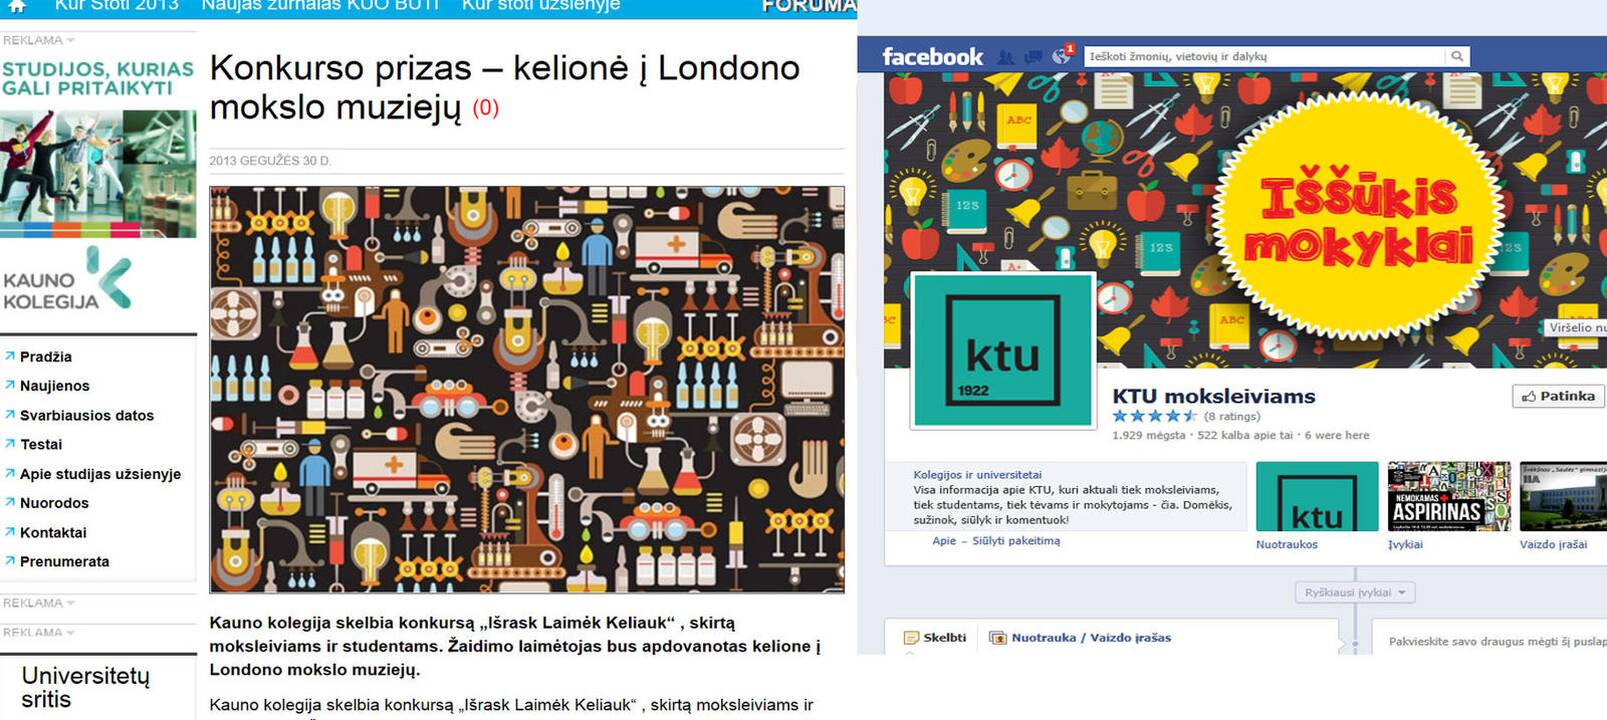Expand the Ryškiausi įvykiai dropdown
This screenshot has height=720, width=1607.
(x=1354, y=592)
